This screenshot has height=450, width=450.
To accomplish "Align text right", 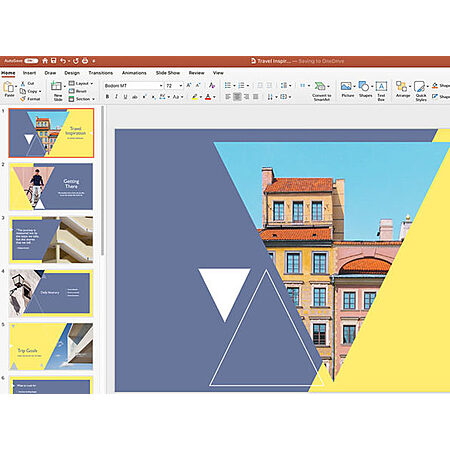I will (x=246, y=97).
